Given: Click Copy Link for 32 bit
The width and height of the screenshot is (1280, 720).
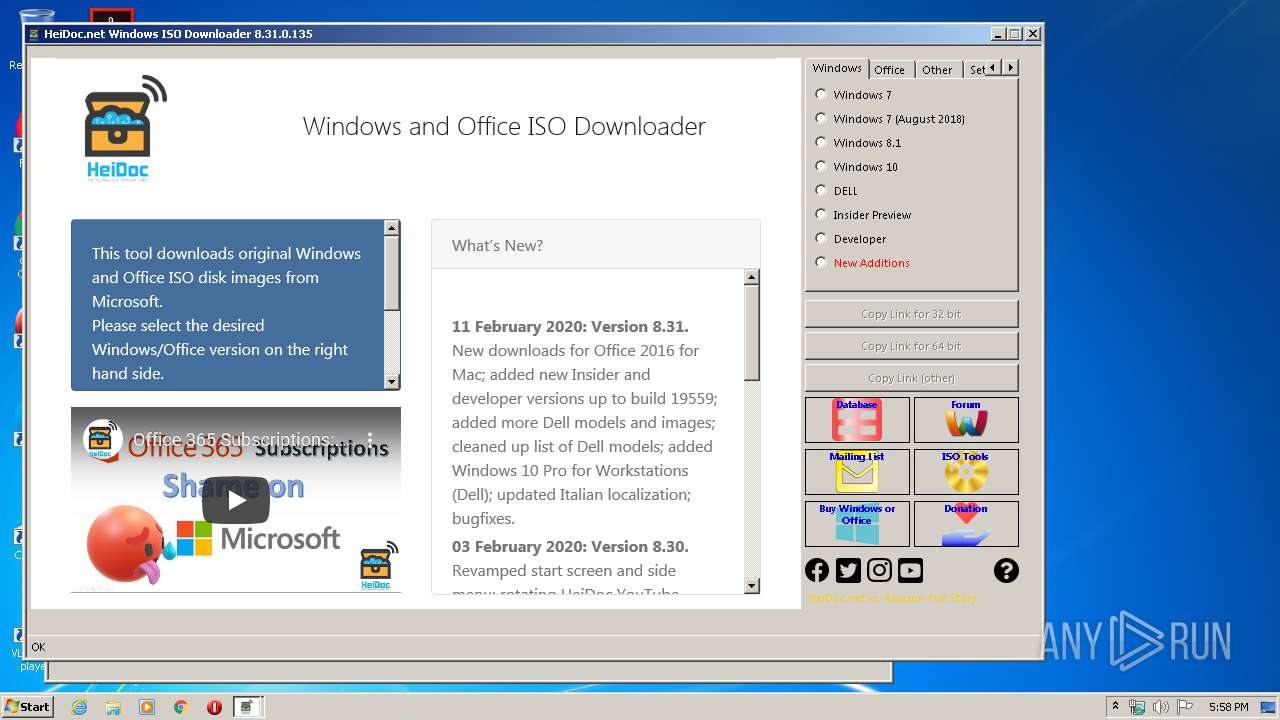Looking at the screenshot, I should pyautogui.click(x=911, y=314).
